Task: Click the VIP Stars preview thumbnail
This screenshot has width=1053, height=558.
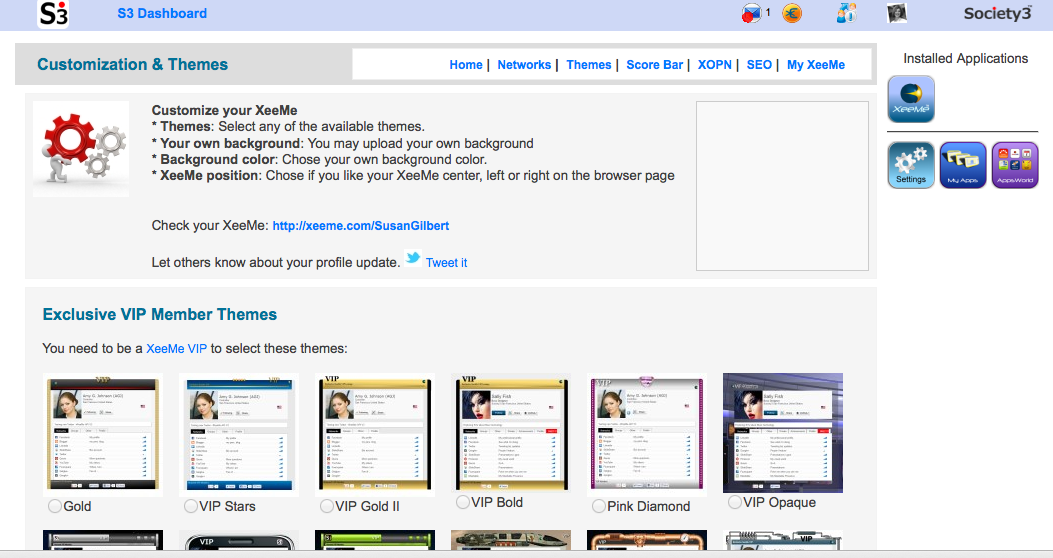Action: coord(239,434)
